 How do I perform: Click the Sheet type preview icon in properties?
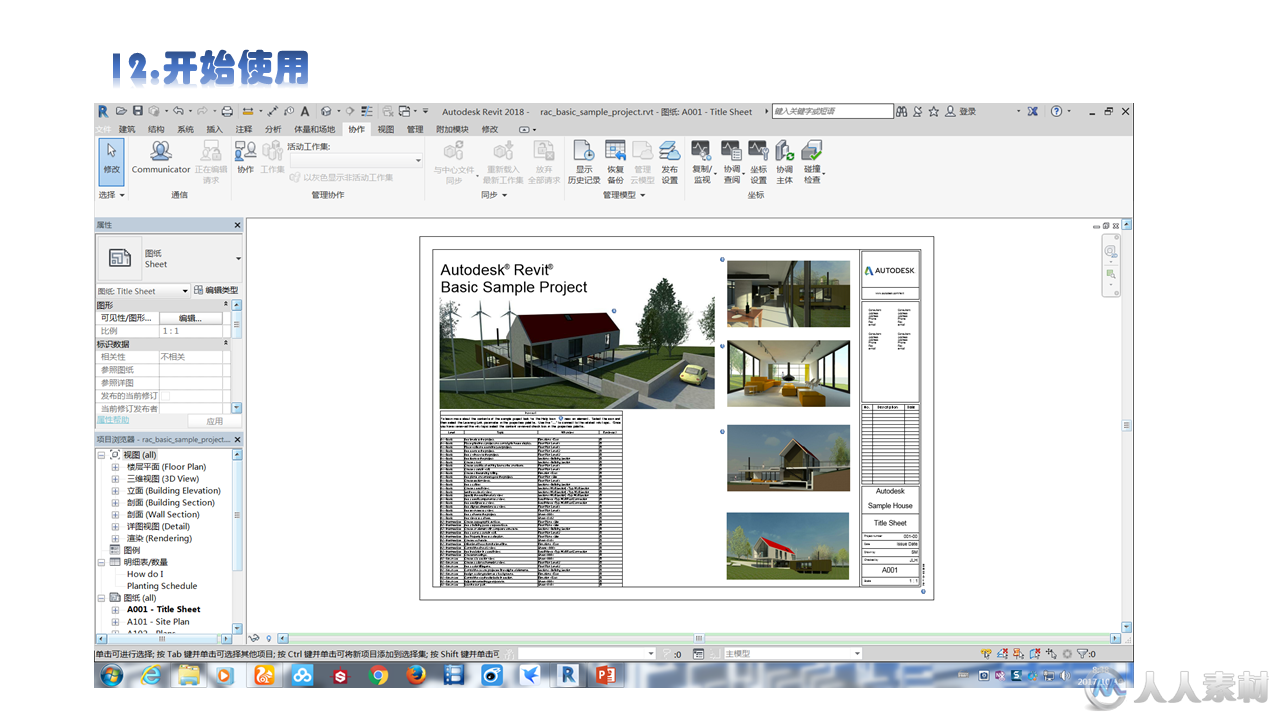coord(120,258)
